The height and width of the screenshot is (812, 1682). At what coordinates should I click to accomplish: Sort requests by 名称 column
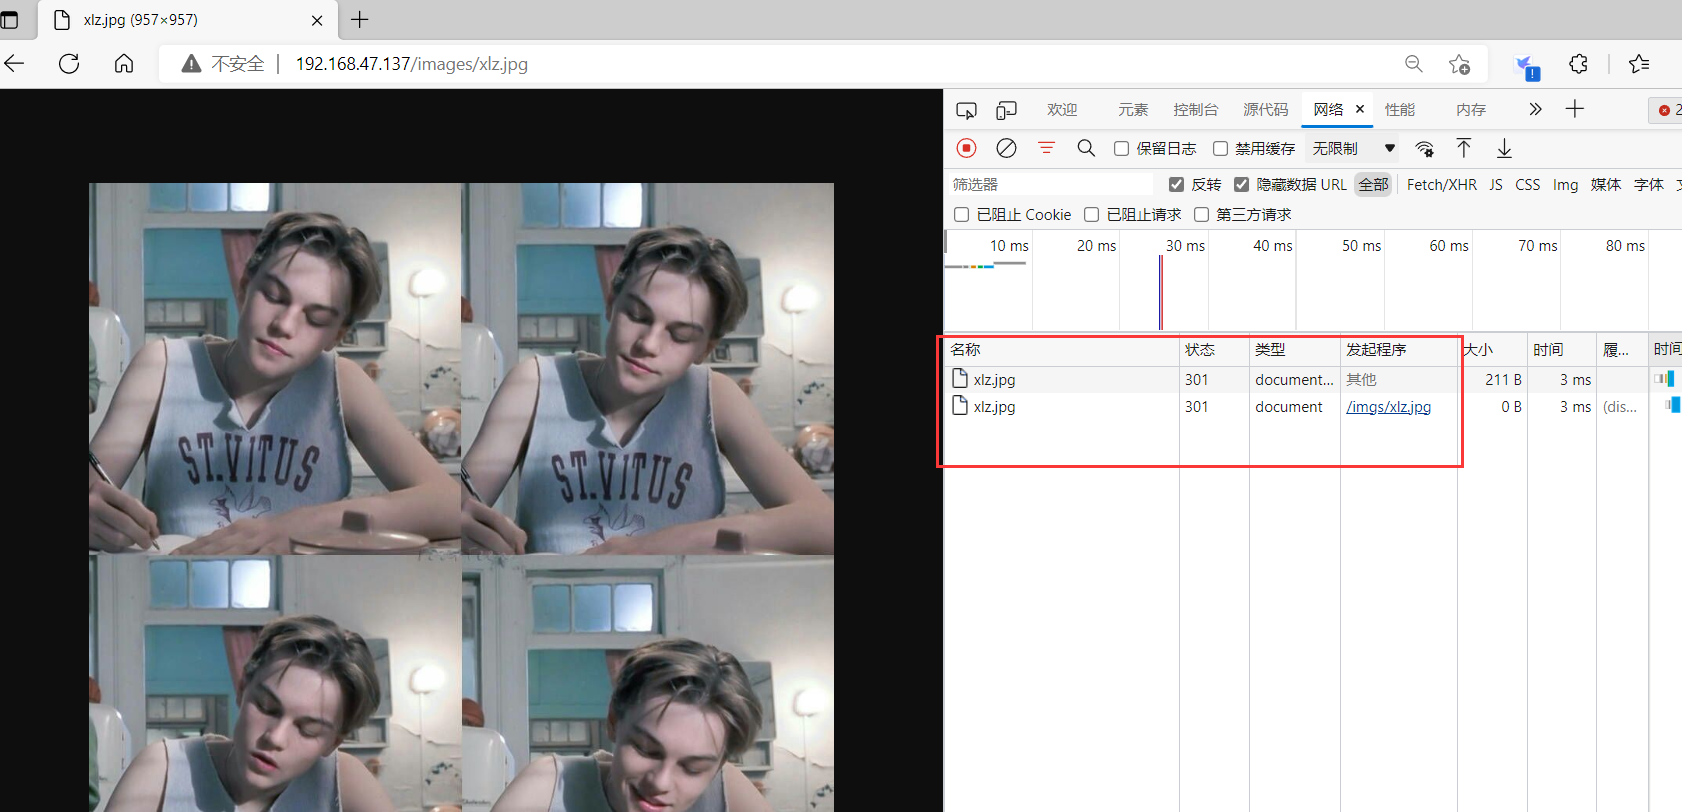[x=1062, y=349]
